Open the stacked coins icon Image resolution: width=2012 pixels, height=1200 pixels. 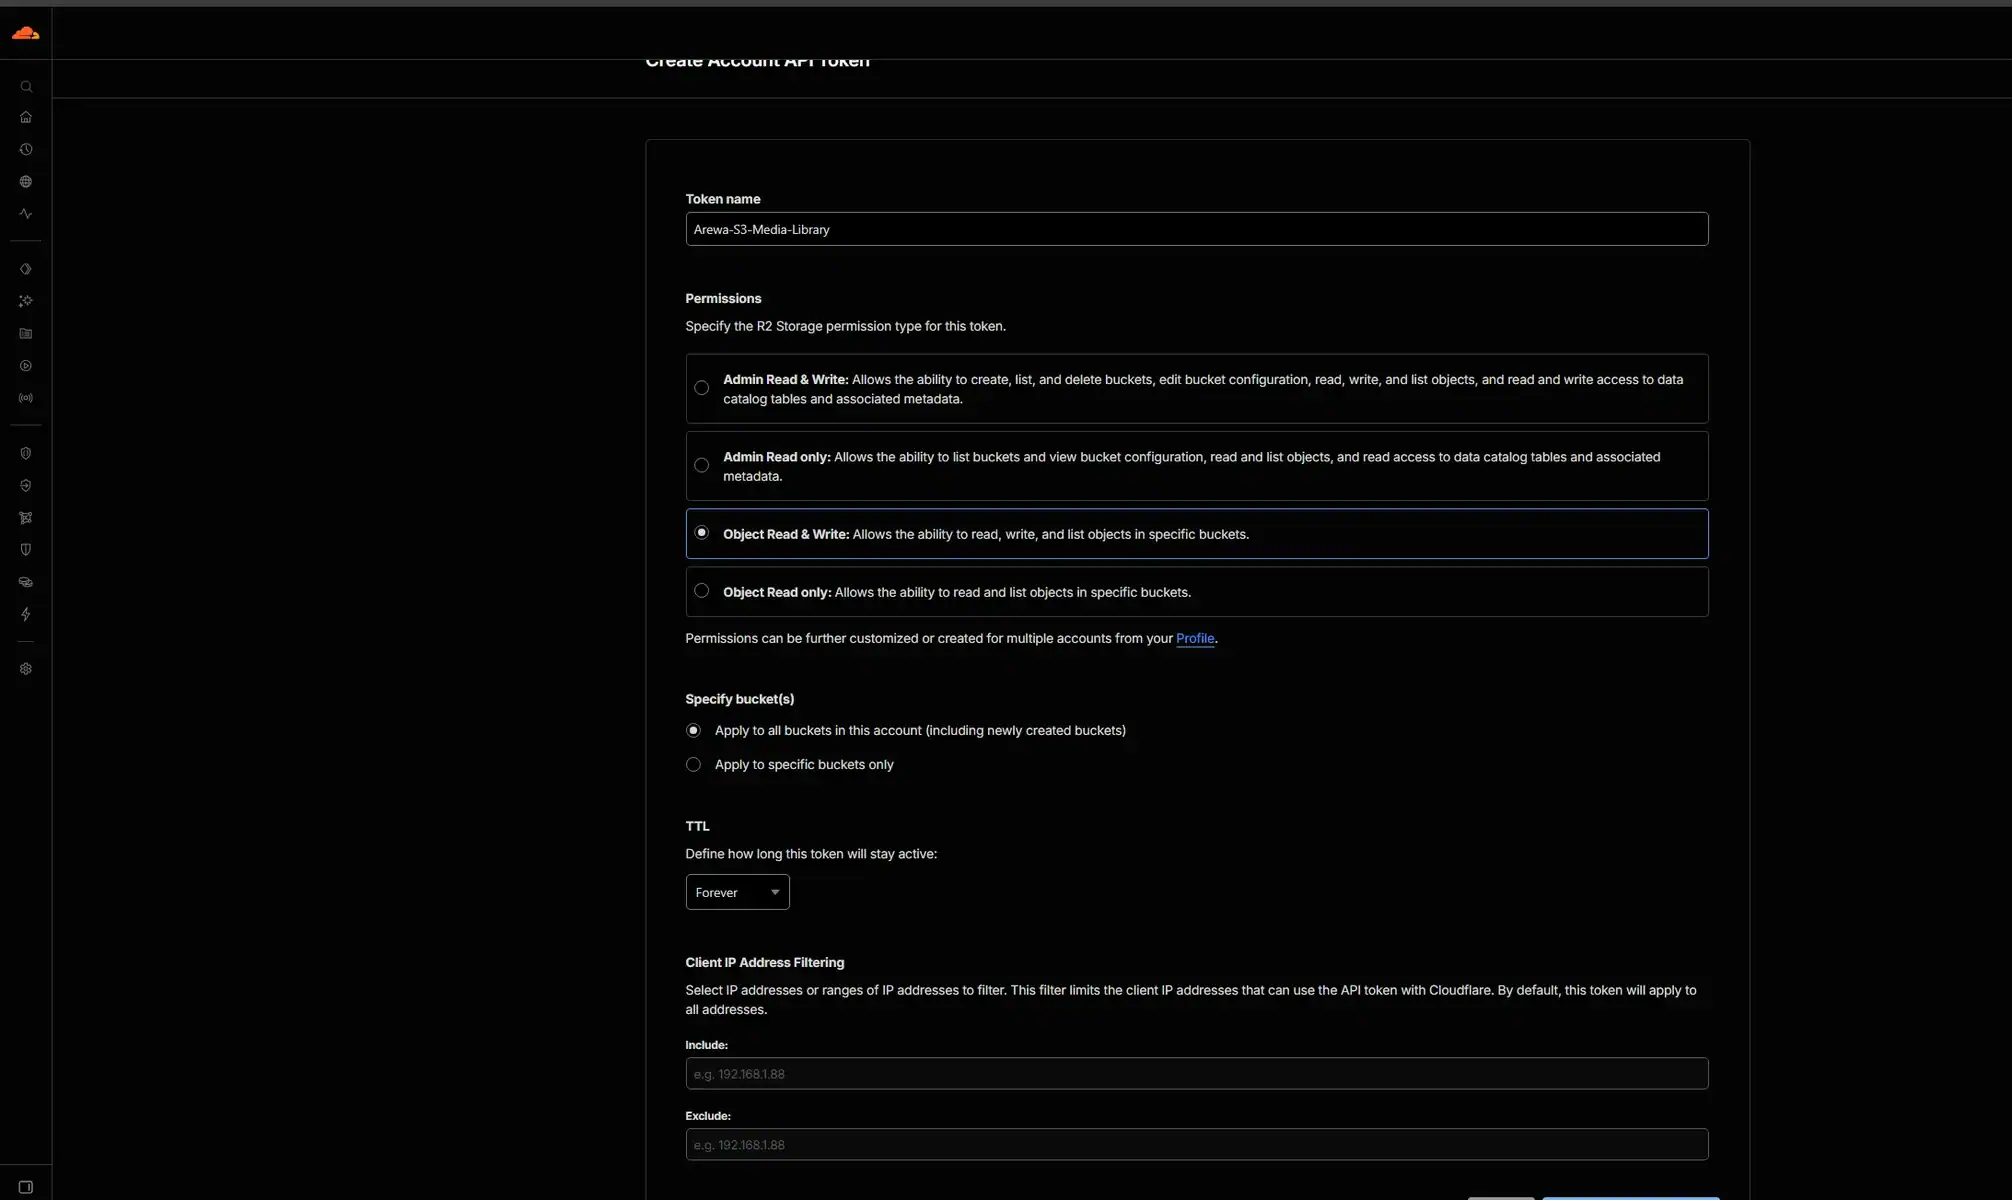tap(26, 582)
